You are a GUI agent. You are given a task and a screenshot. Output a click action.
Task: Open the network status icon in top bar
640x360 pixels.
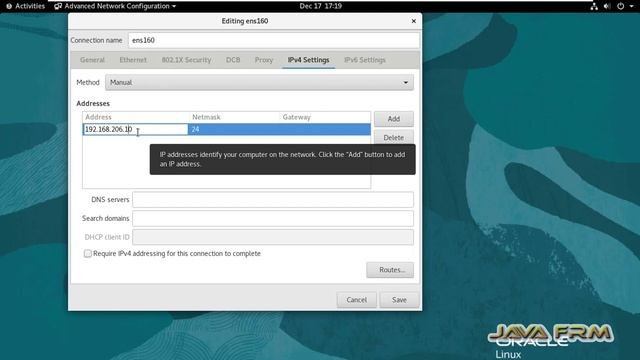tap(594, 6)
